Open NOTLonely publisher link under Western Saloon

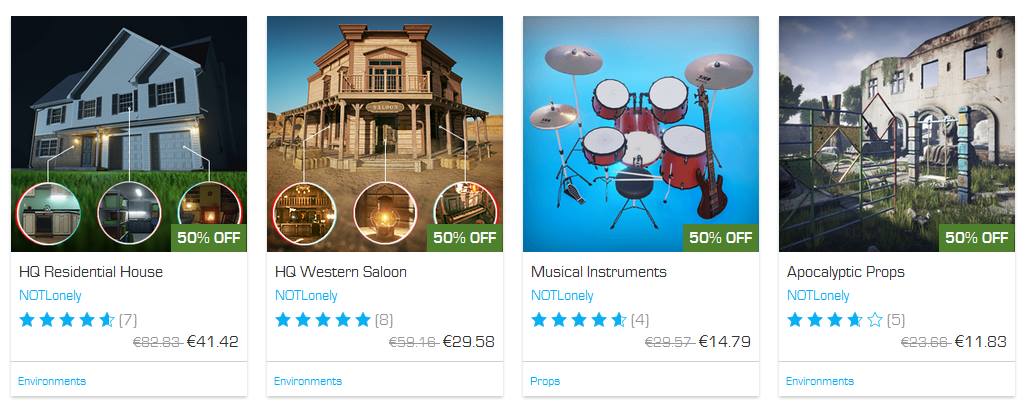point(306,296)
